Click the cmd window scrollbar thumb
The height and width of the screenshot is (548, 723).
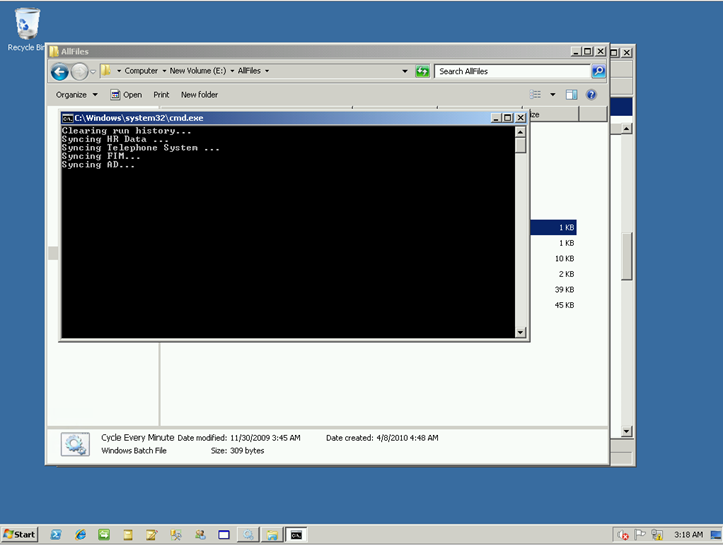click(x=521, y=145)
